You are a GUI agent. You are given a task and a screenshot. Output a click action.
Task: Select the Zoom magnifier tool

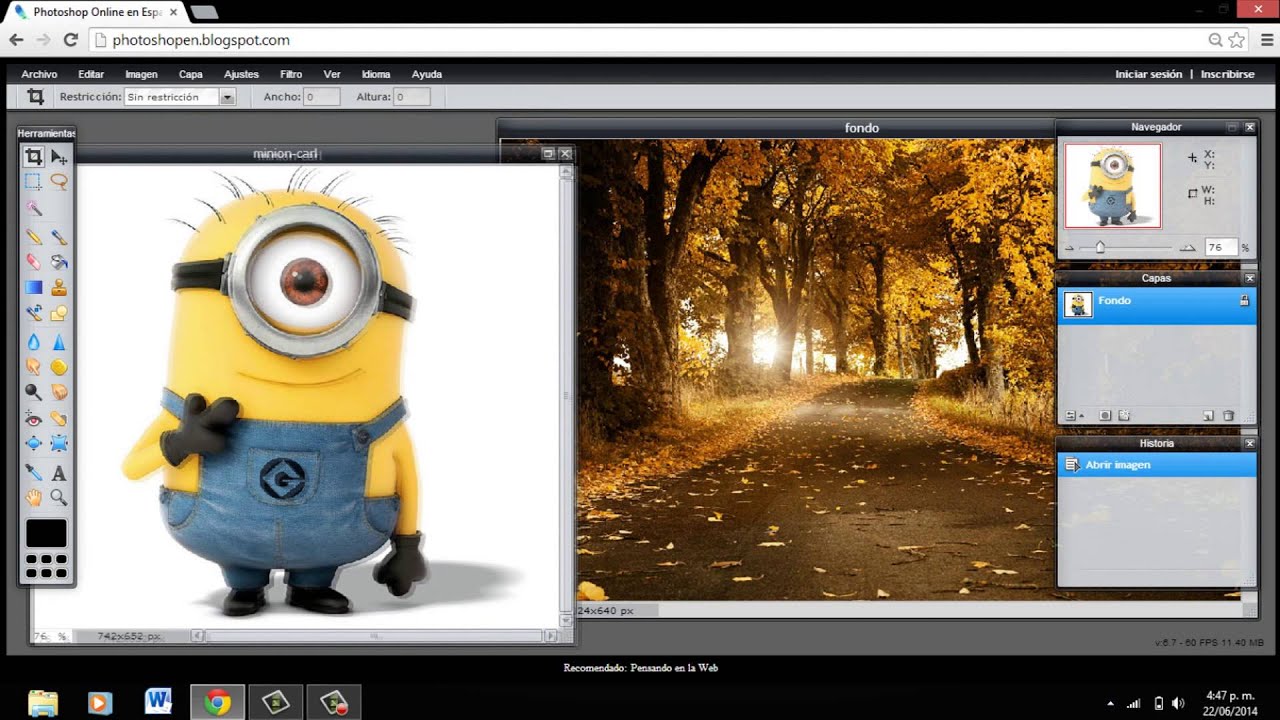59,497
